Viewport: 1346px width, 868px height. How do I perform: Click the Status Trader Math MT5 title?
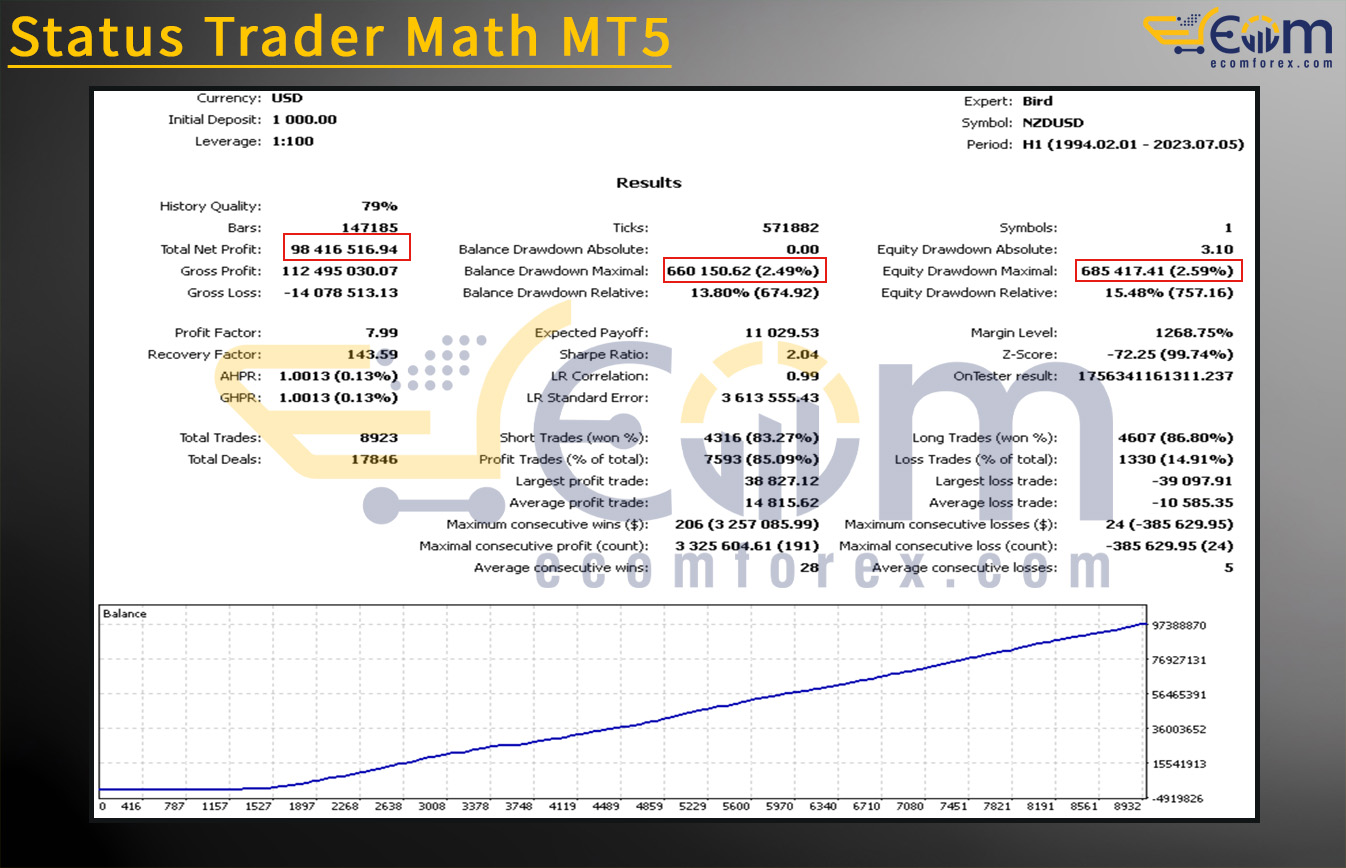pos(340,37)
